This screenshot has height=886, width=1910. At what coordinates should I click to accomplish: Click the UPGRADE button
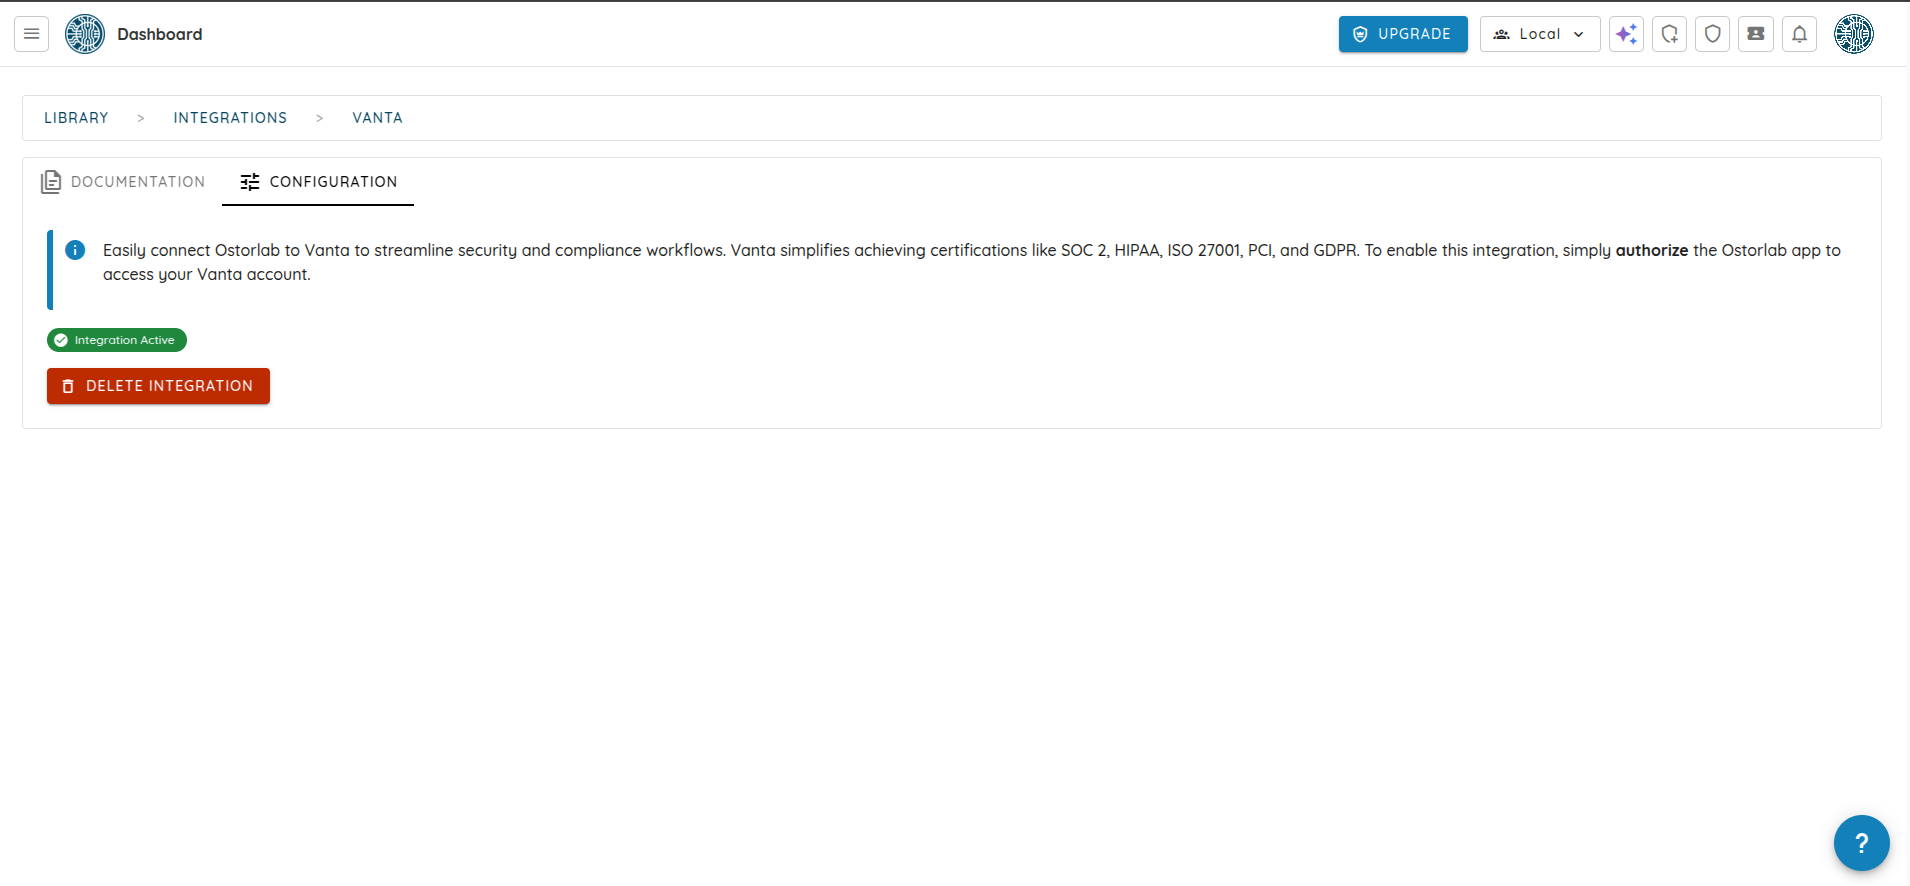pyautogui.click(x=1403, y=34)
